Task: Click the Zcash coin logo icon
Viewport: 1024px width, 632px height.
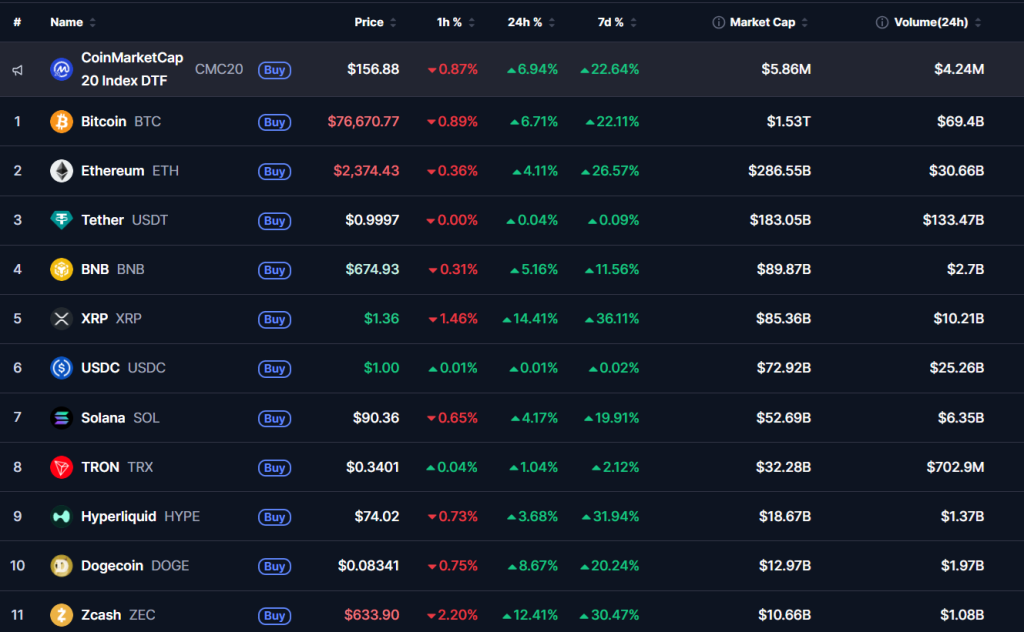Action: tap(61, 615)
